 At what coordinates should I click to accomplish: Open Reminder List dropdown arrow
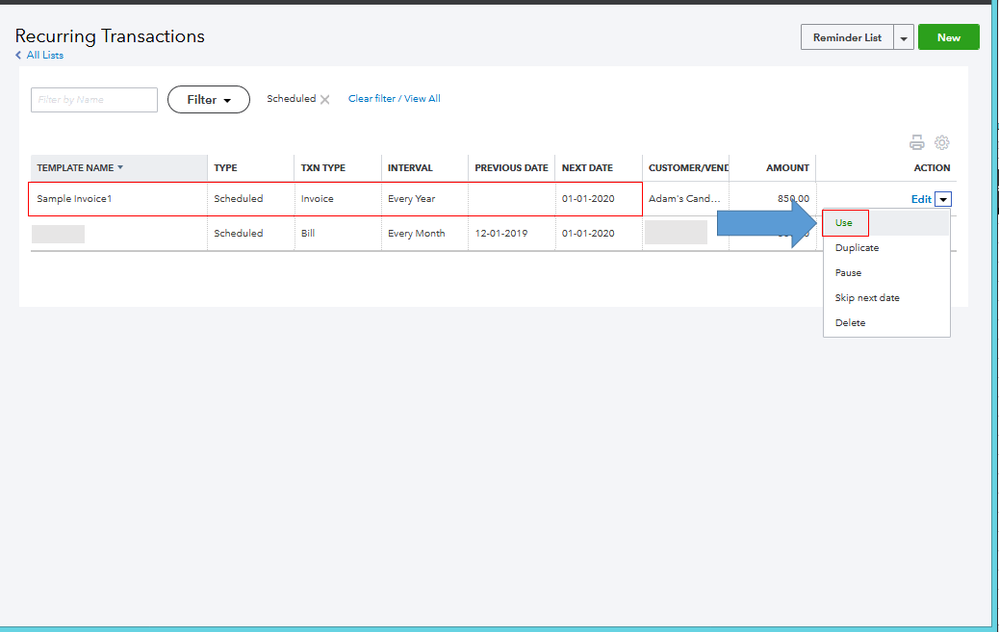[903, 38]
